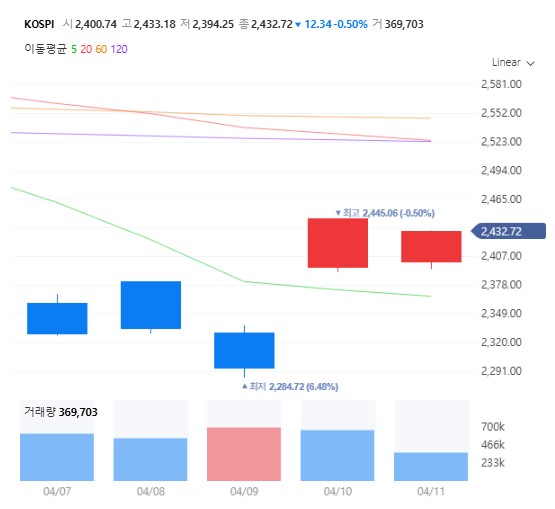
Task: Click the 04/11 red candlestick
Action: (x=431, y=247)
